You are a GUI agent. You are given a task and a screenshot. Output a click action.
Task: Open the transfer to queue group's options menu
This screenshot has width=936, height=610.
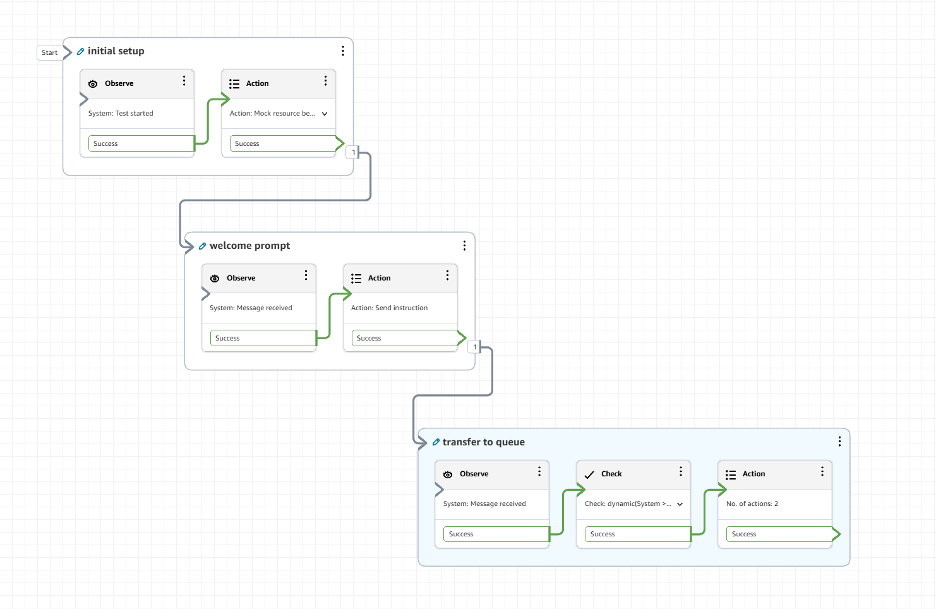(x=839, y=442)
